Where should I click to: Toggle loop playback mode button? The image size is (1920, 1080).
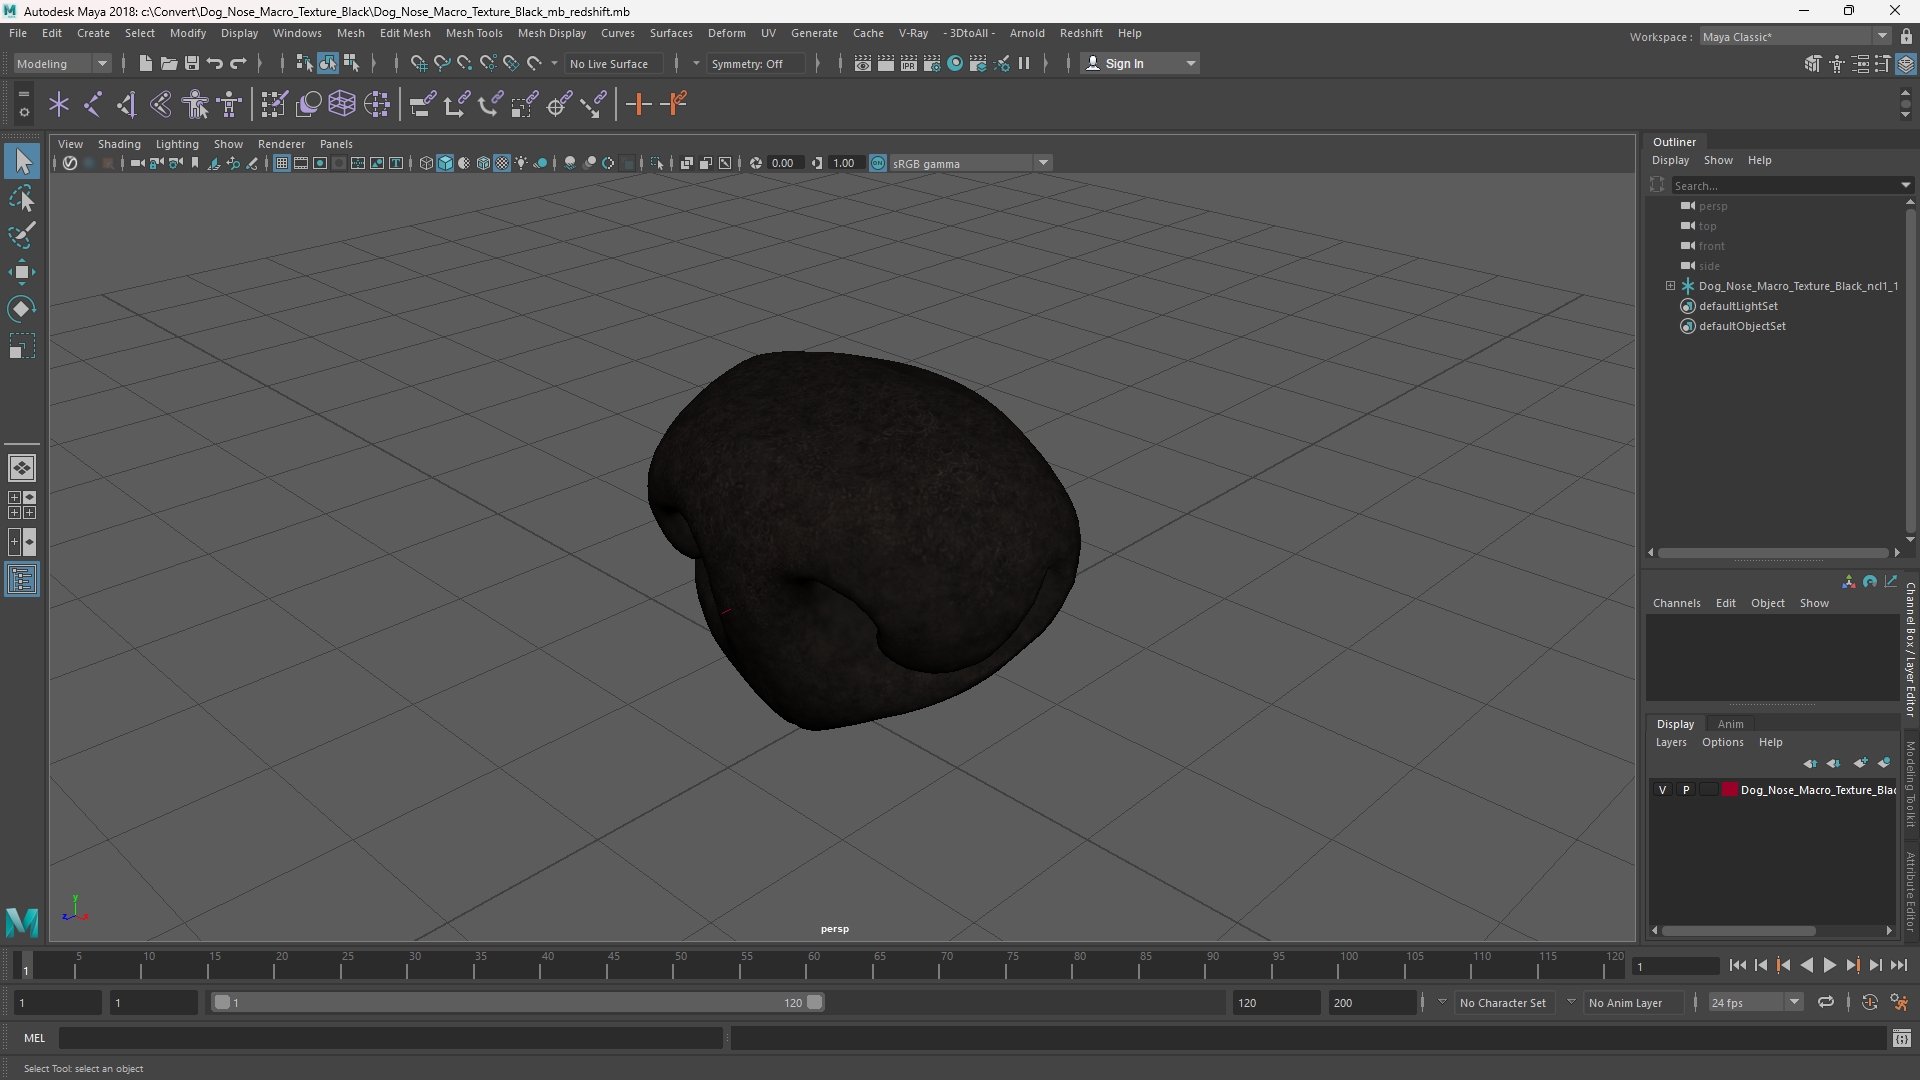(x=1826, y=1002)
